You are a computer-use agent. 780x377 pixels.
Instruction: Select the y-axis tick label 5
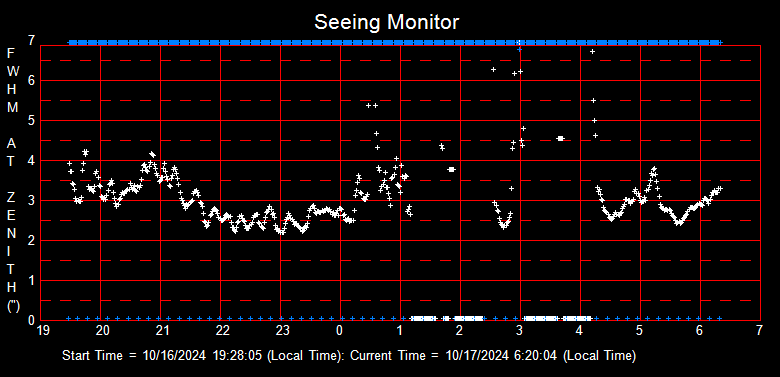(31, 120)
